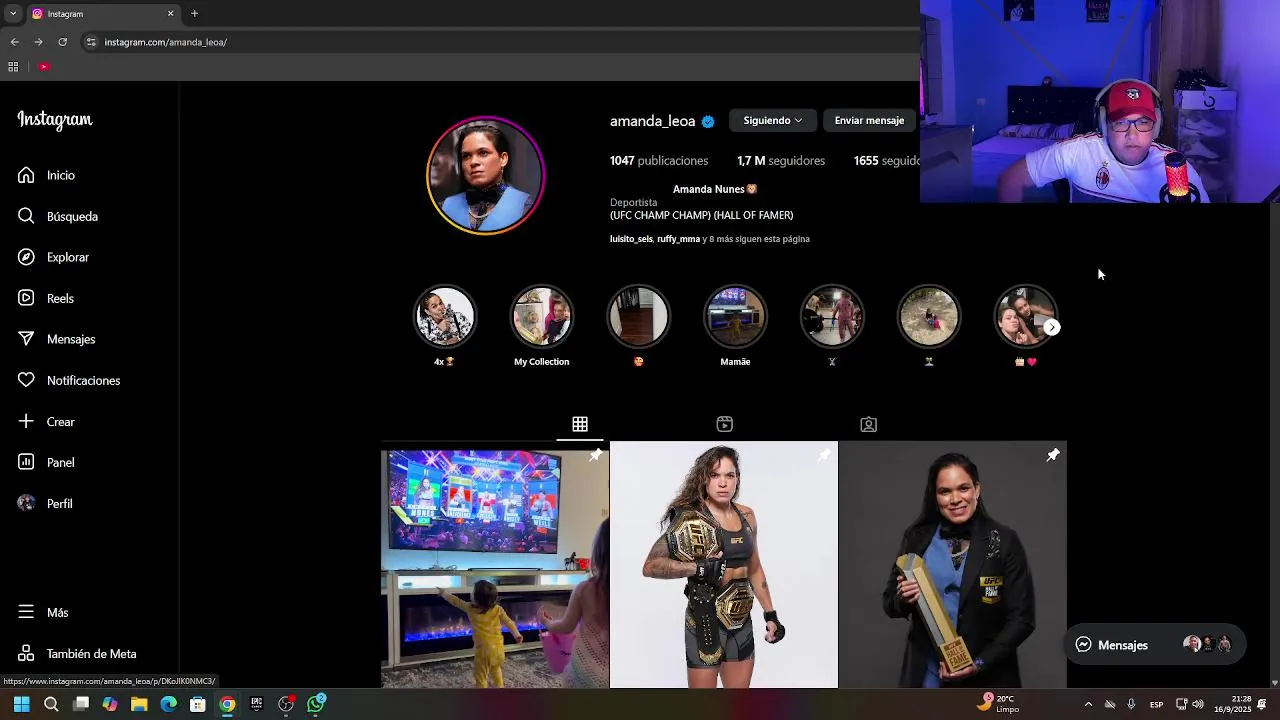Click Crear to make a new post
1280x720 pixels.
pos(46,421)
